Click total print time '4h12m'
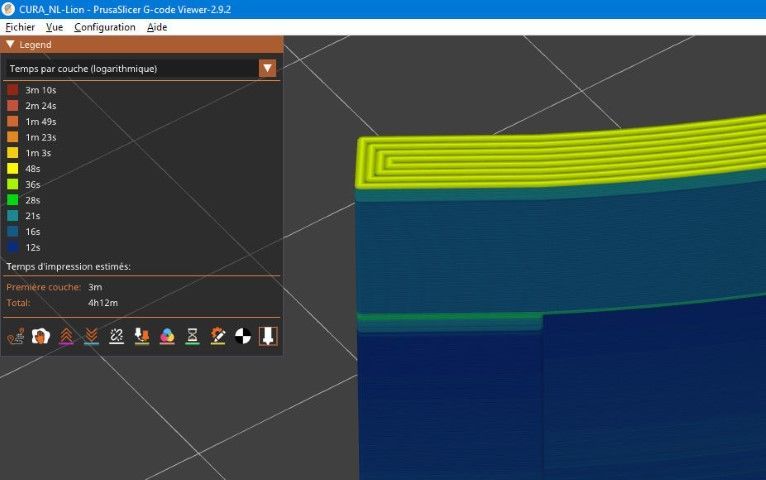 [103, 303]
